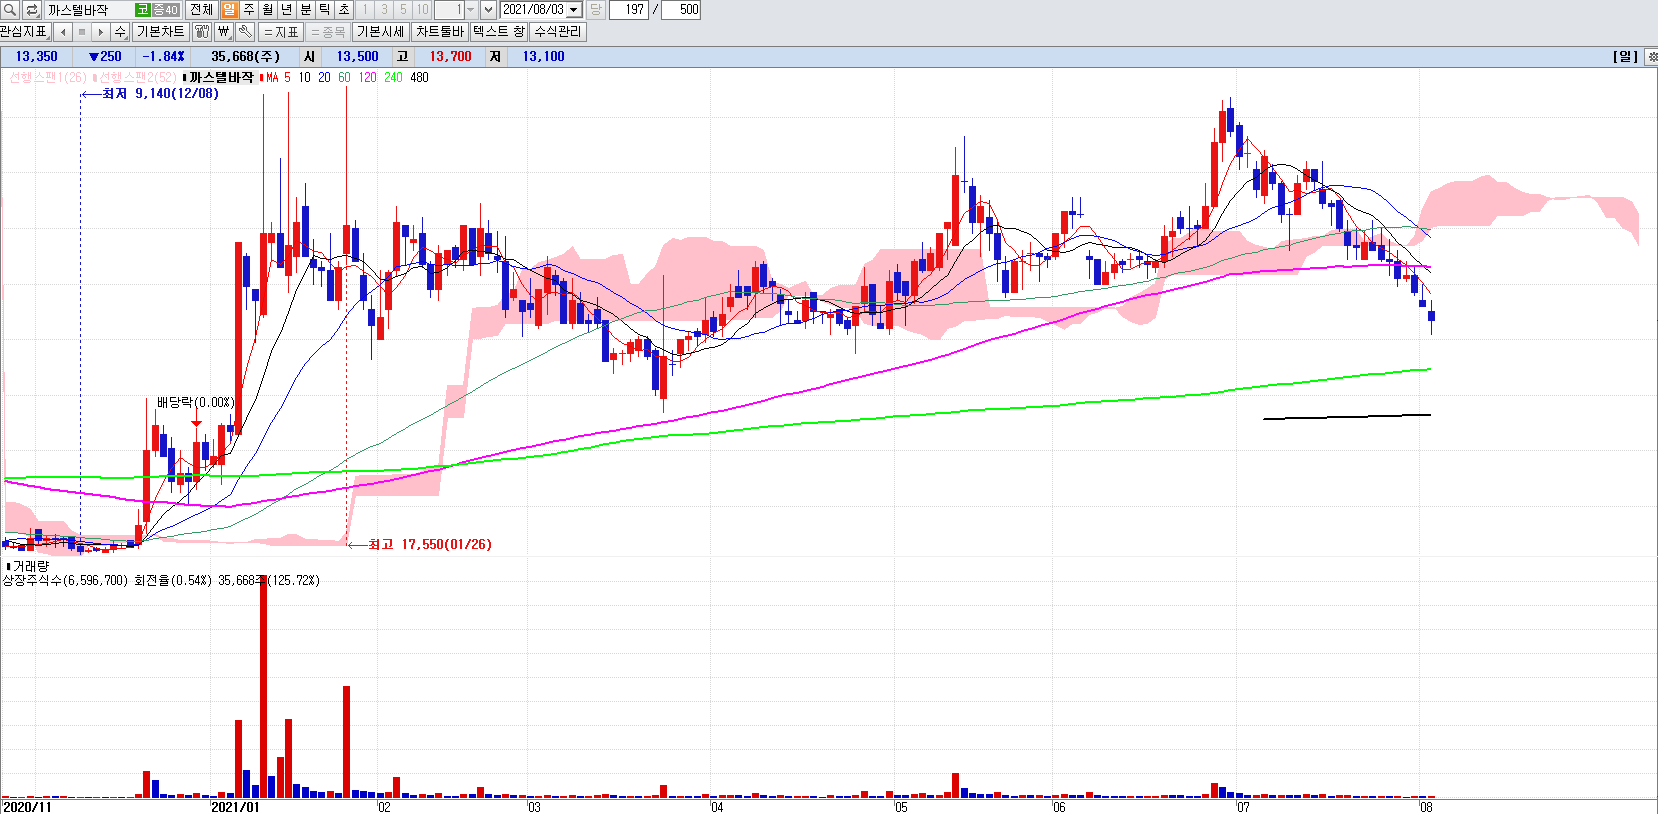Click the 거래량 volume panel label
The width and height of the screenshot is (1658, 814).
(30, 567)
